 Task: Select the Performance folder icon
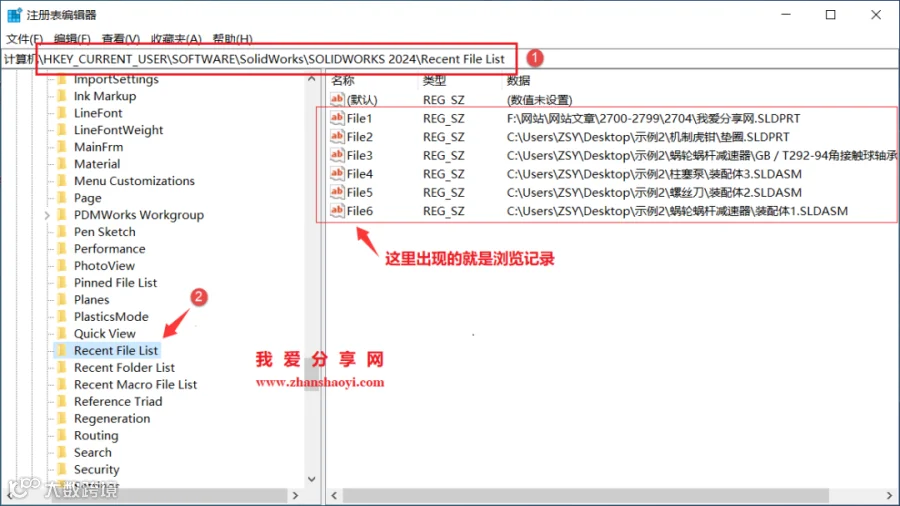[61, 249]
